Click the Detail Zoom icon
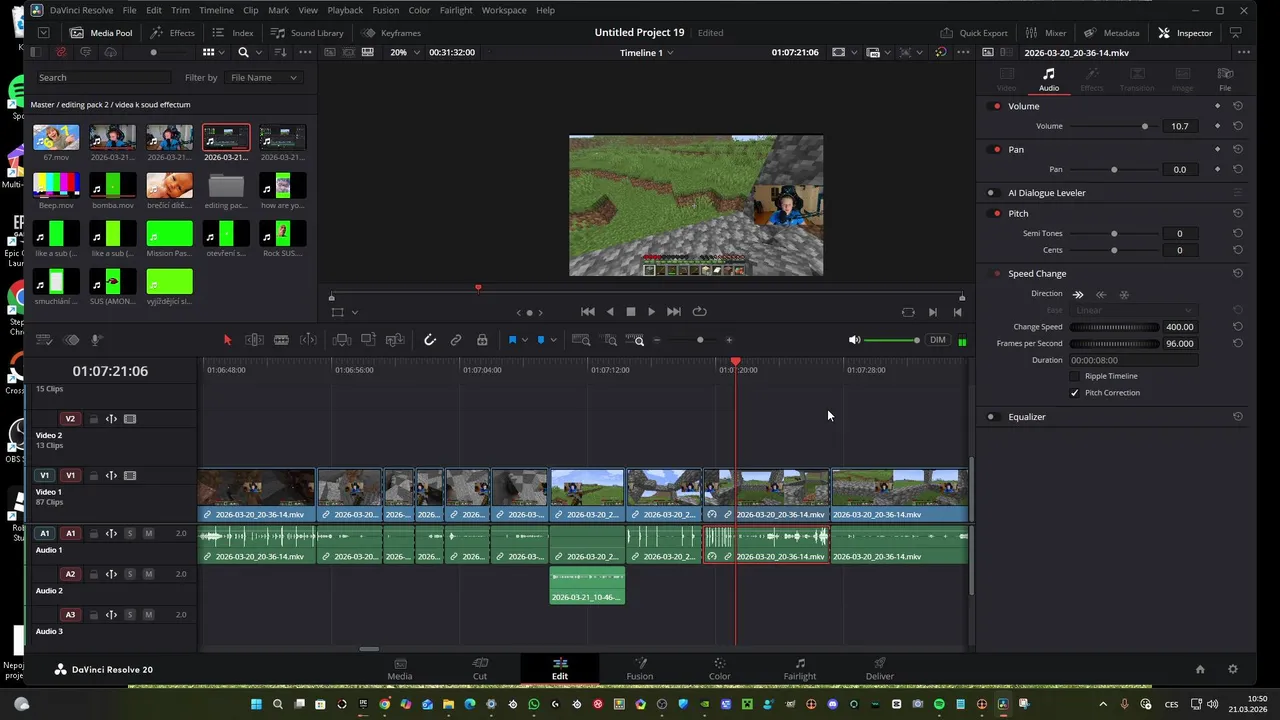This screenshot has height=720, width=1280. click(x=610, y=340)
